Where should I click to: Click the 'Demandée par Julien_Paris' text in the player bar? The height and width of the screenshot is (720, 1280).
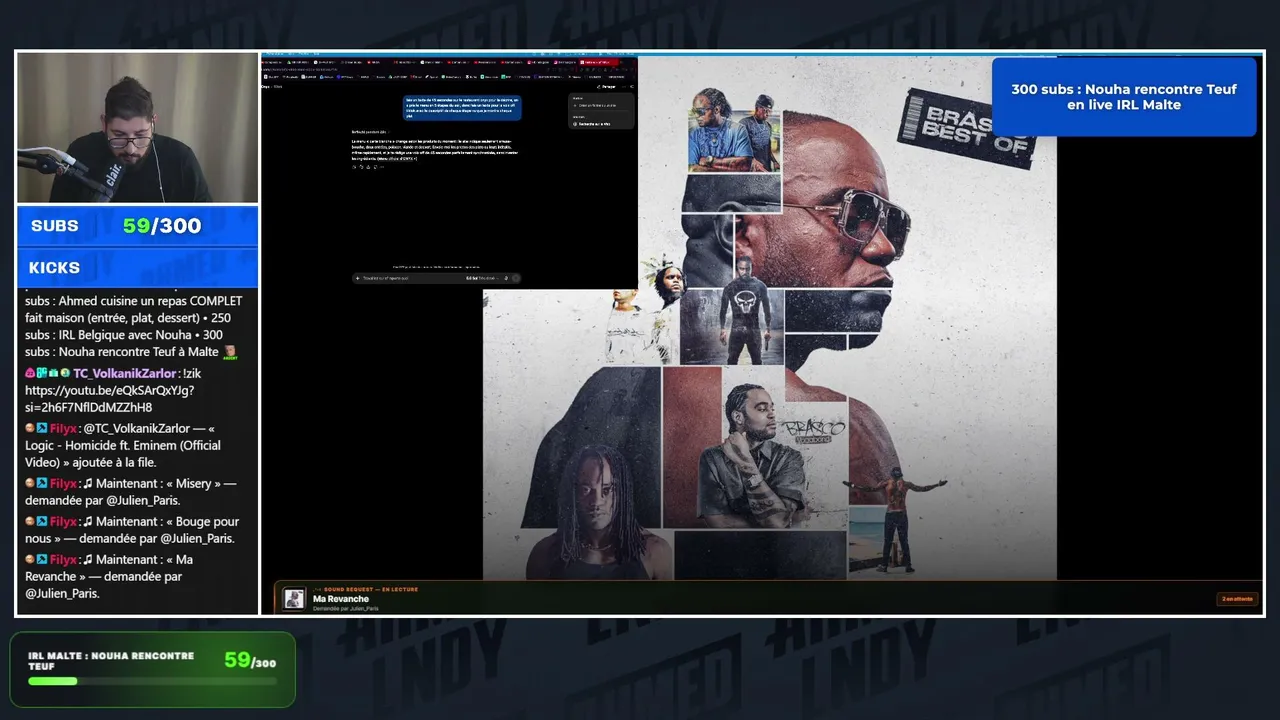346,608
